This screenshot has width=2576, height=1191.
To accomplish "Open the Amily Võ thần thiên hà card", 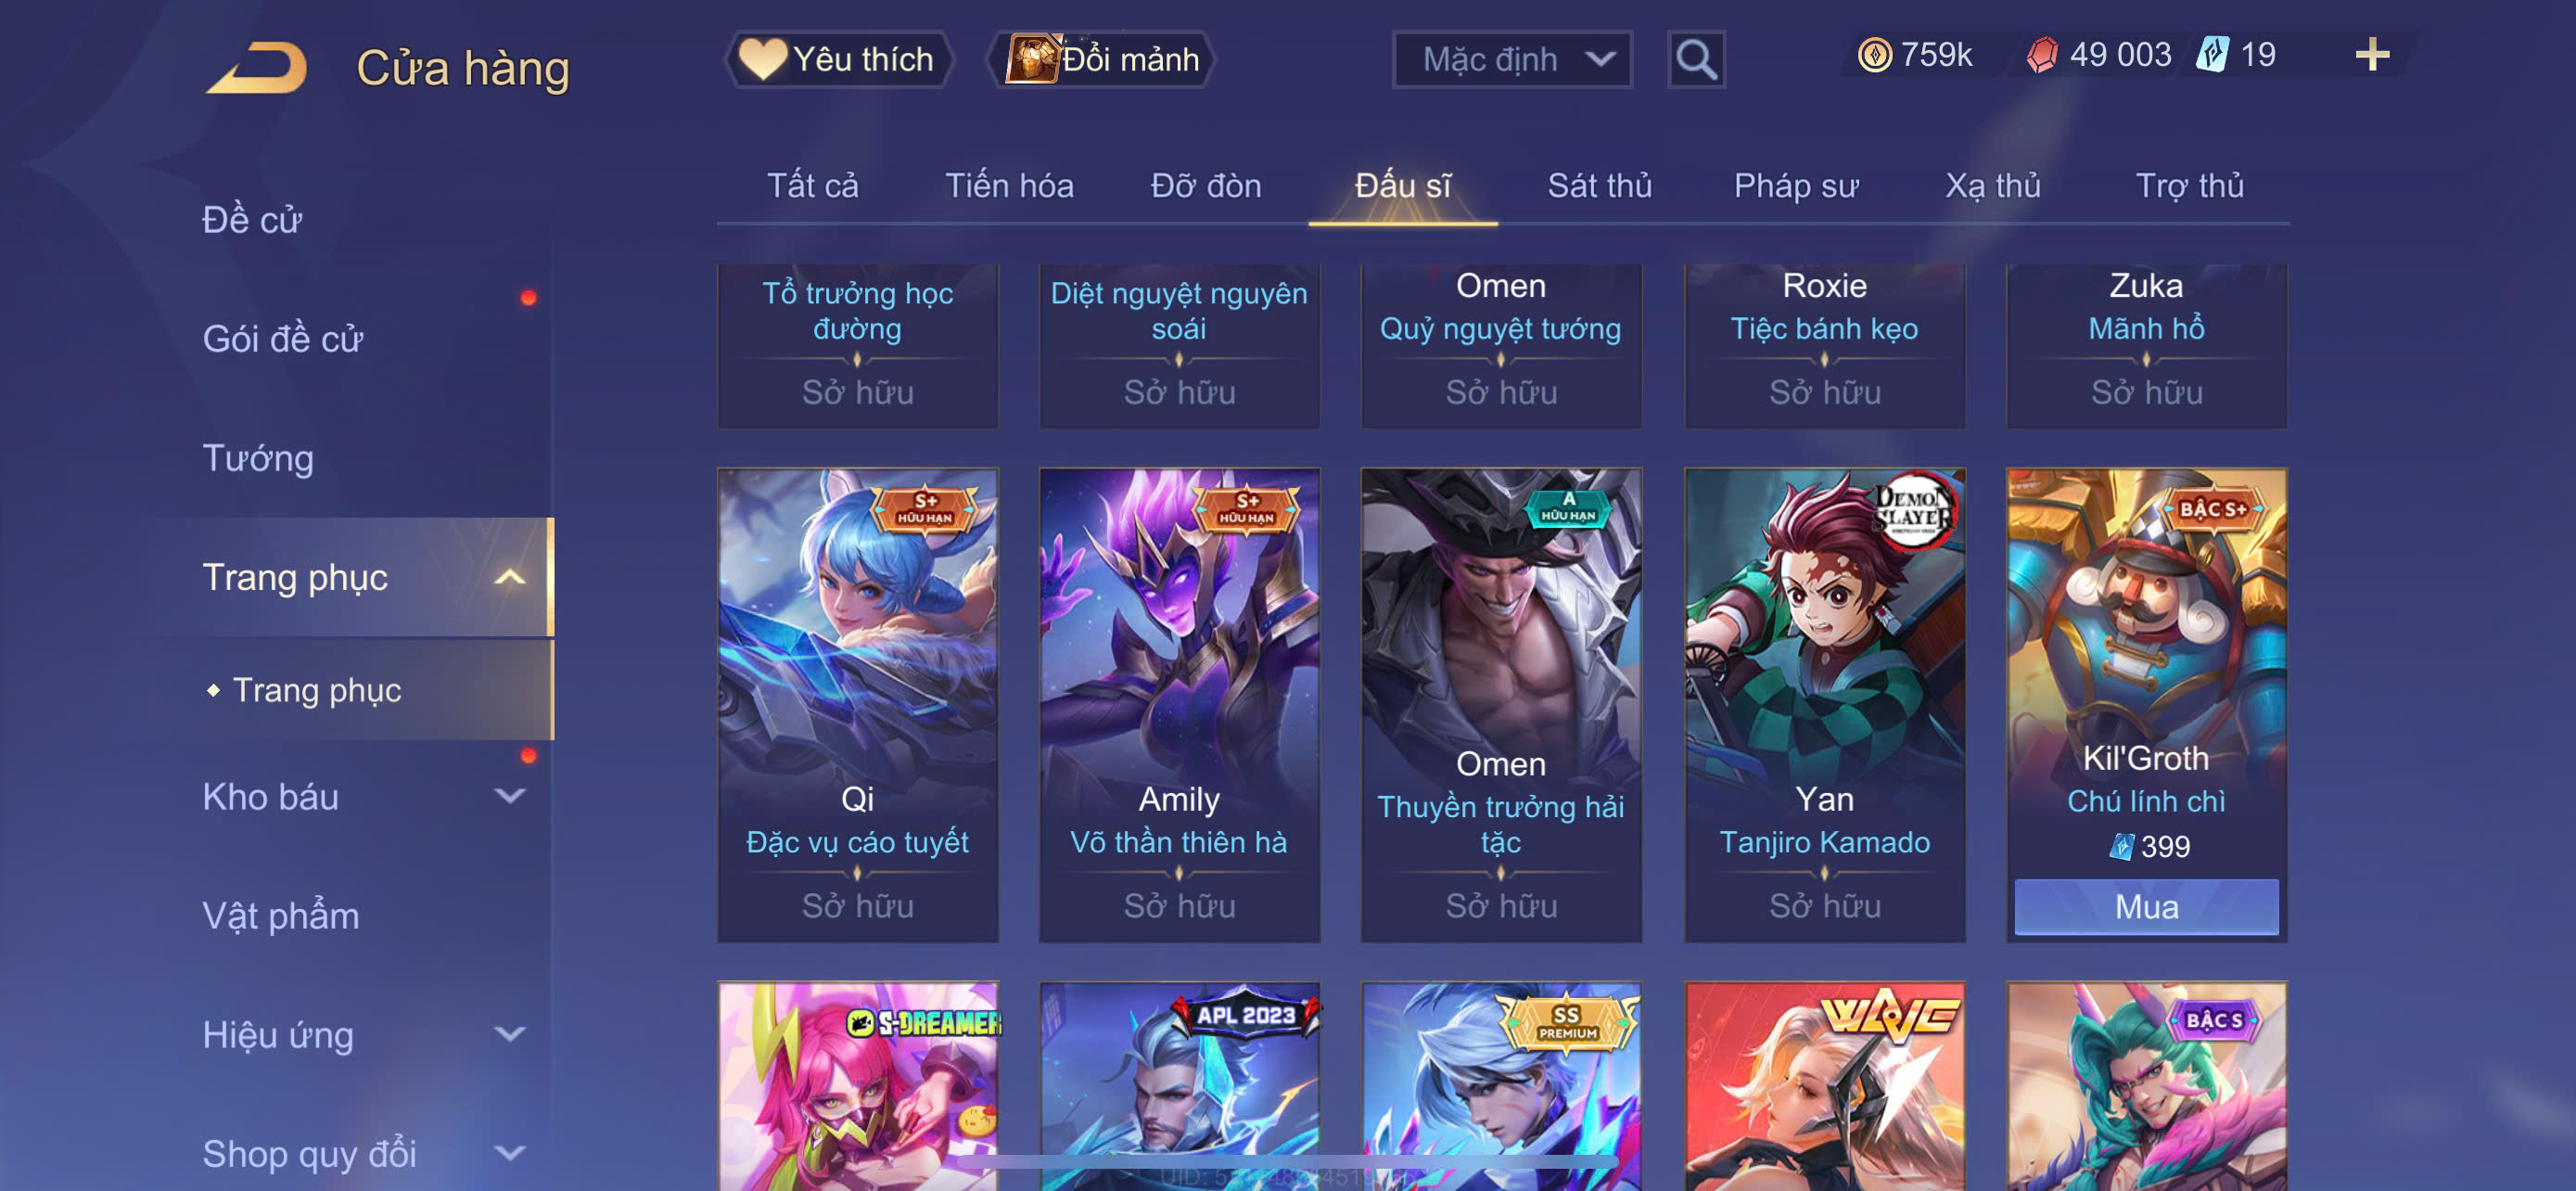I will [x=1179, y=704].
